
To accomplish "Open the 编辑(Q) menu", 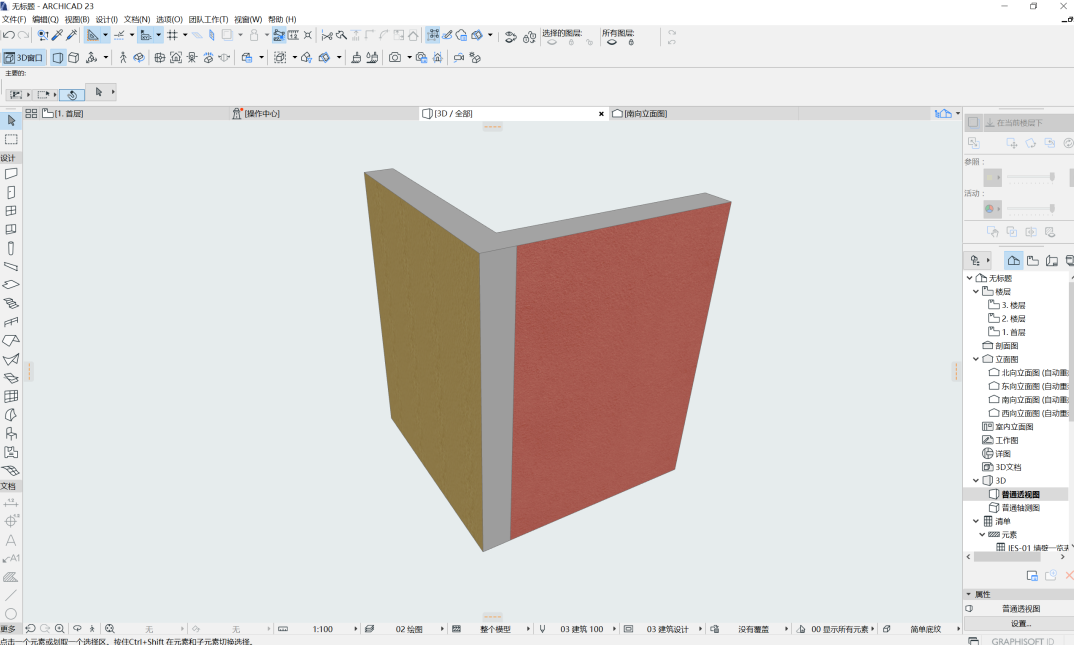I will coord(45,19).
